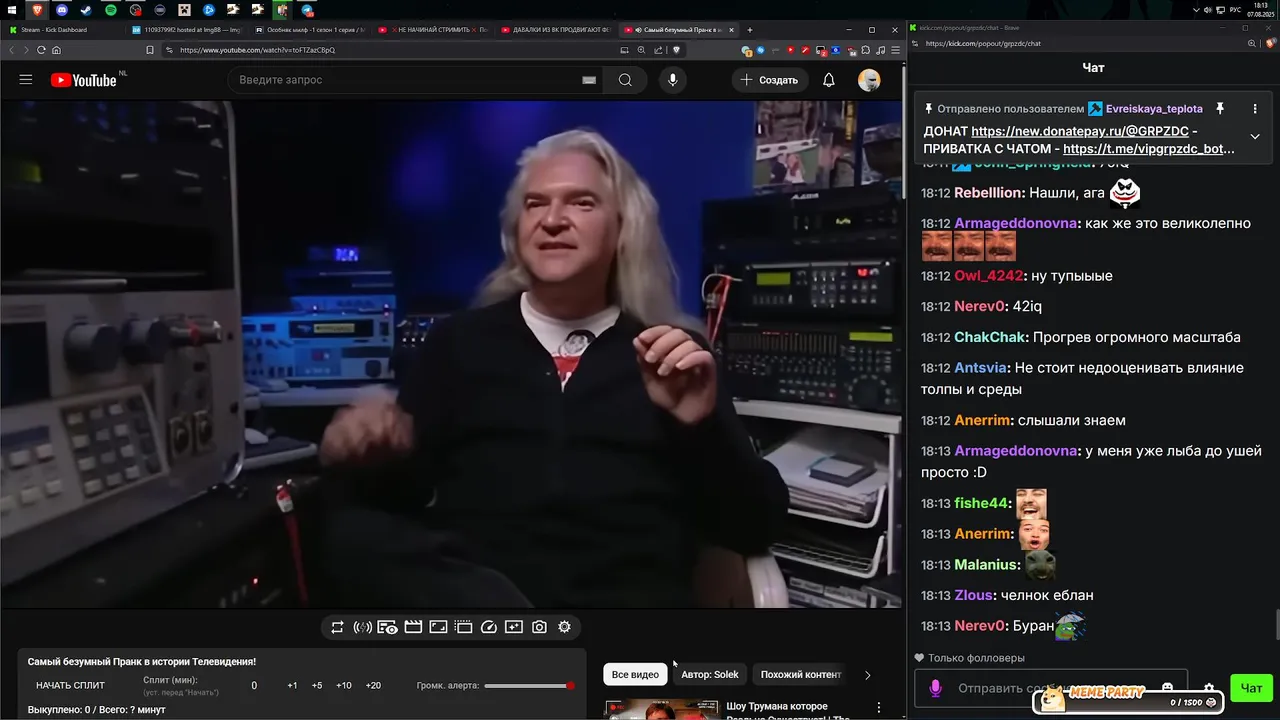Switch to ДАВАЛКИ ИЗ ВК tab

(555, 30)
